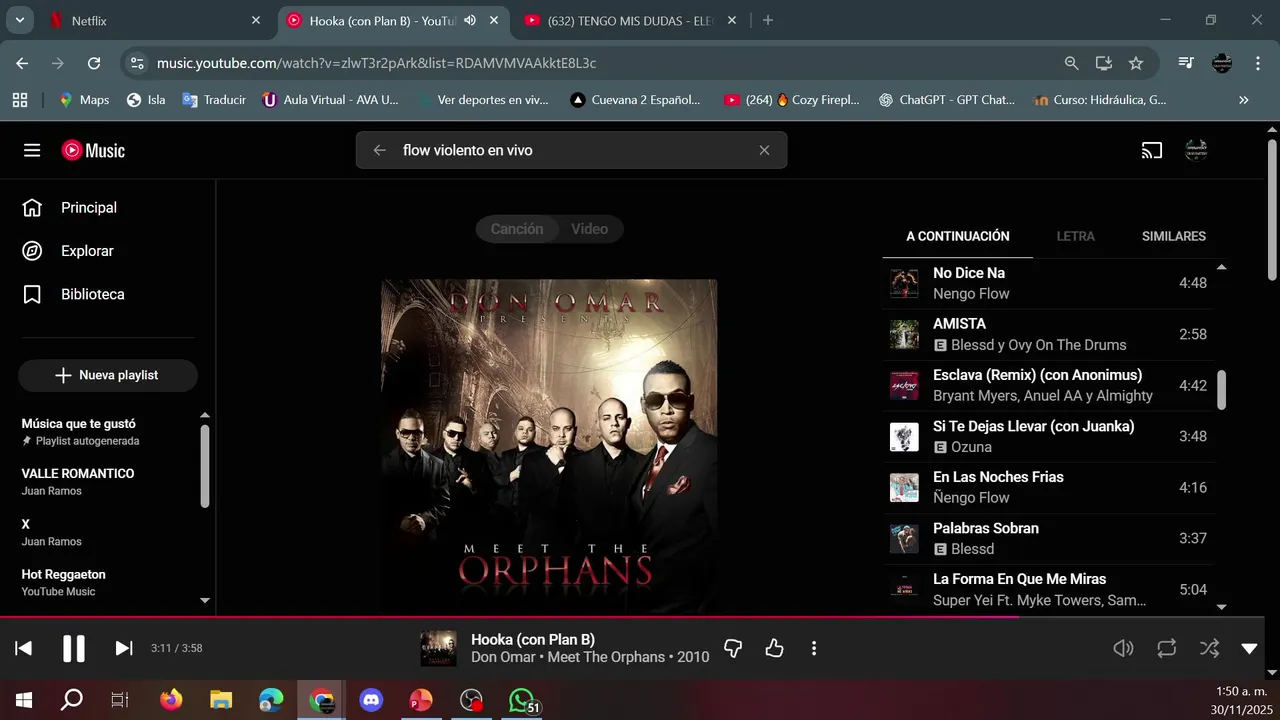
Task: Play AMISTA by Blessd in queue
Action: click(1049, 334)
